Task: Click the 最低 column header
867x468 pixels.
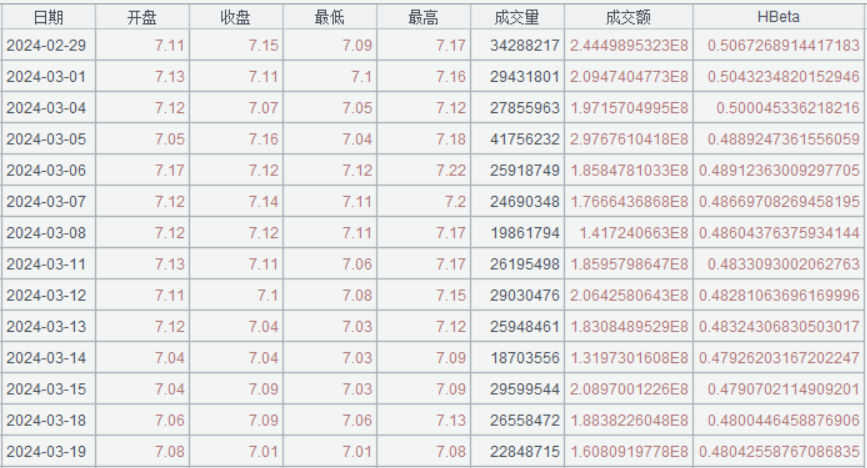Action: pos(330,17)
